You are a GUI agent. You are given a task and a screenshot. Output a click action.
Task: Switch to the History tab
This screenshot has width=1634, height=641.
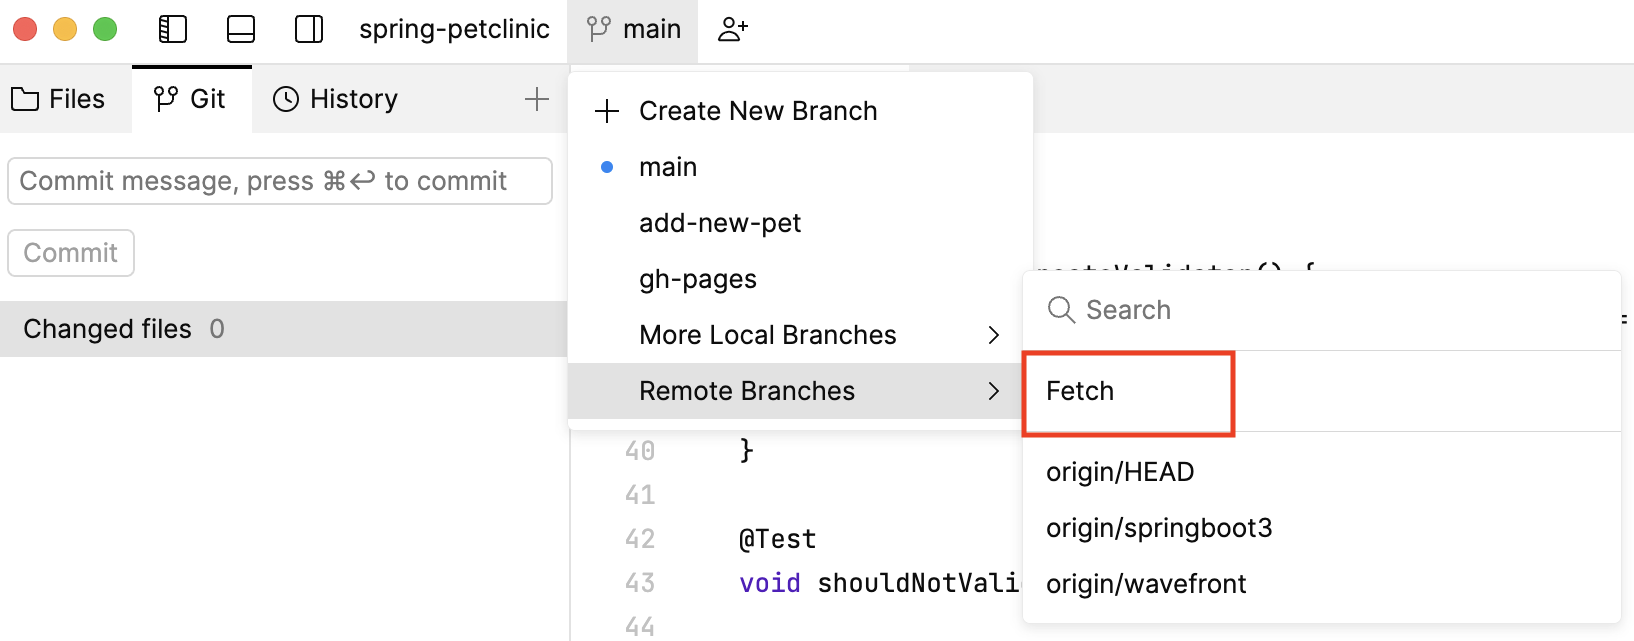click(335, 98)
